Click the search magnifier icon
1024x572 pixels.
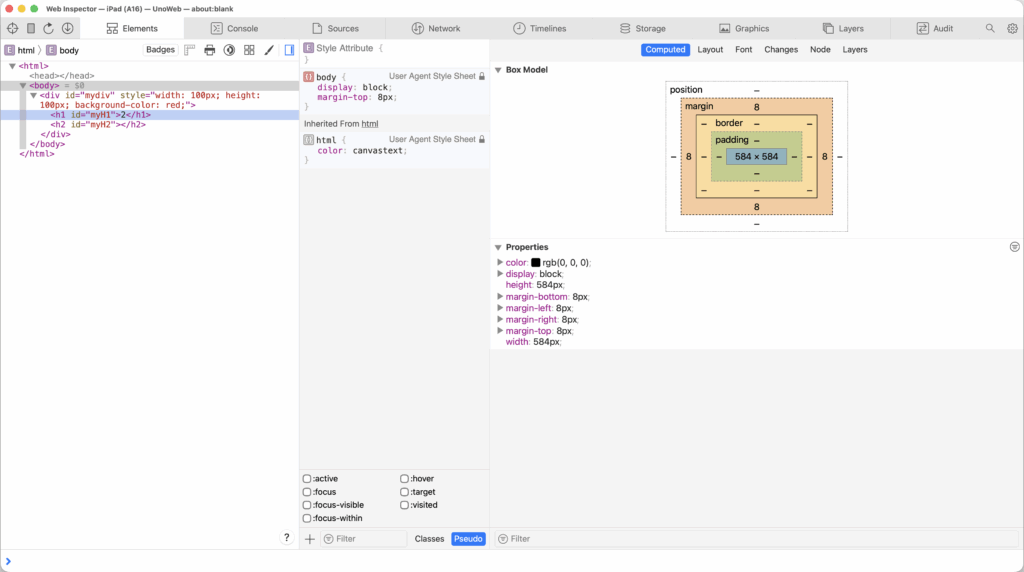(x=991, y=29)
